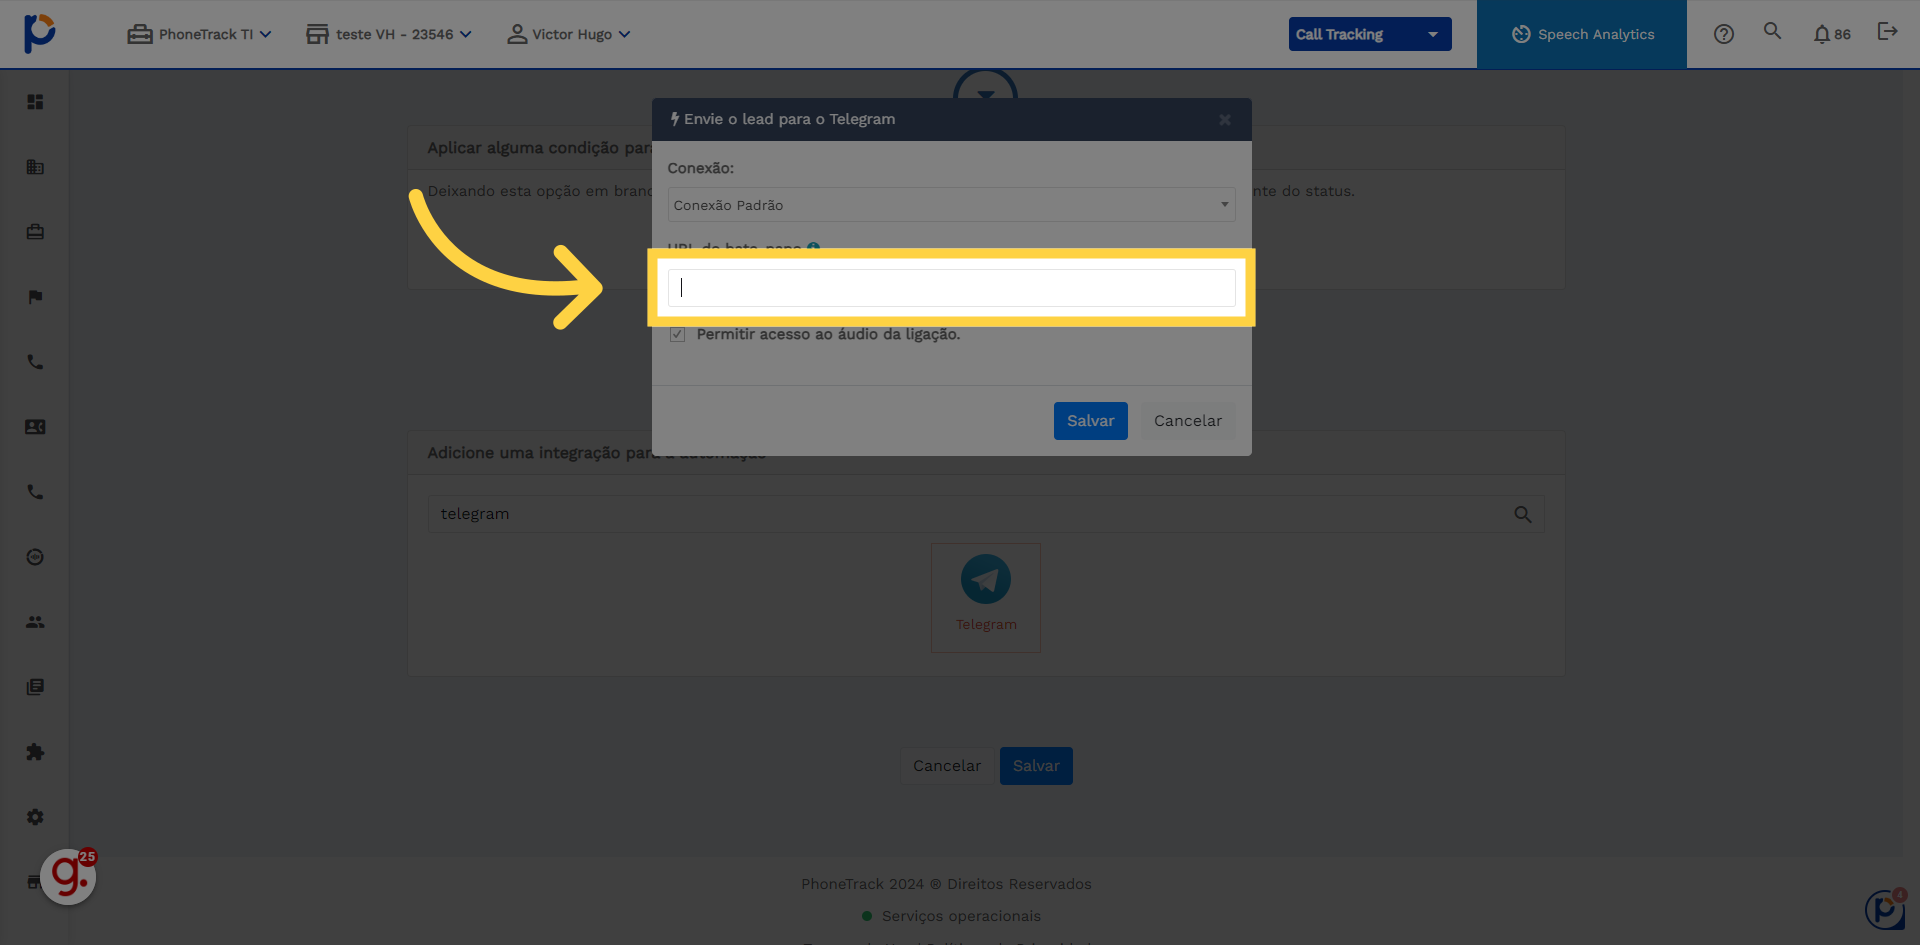The width and height of the screenshot is (1920, 945).
Task: Click the Telegram integration tile
Action: [x=986, y=598]
